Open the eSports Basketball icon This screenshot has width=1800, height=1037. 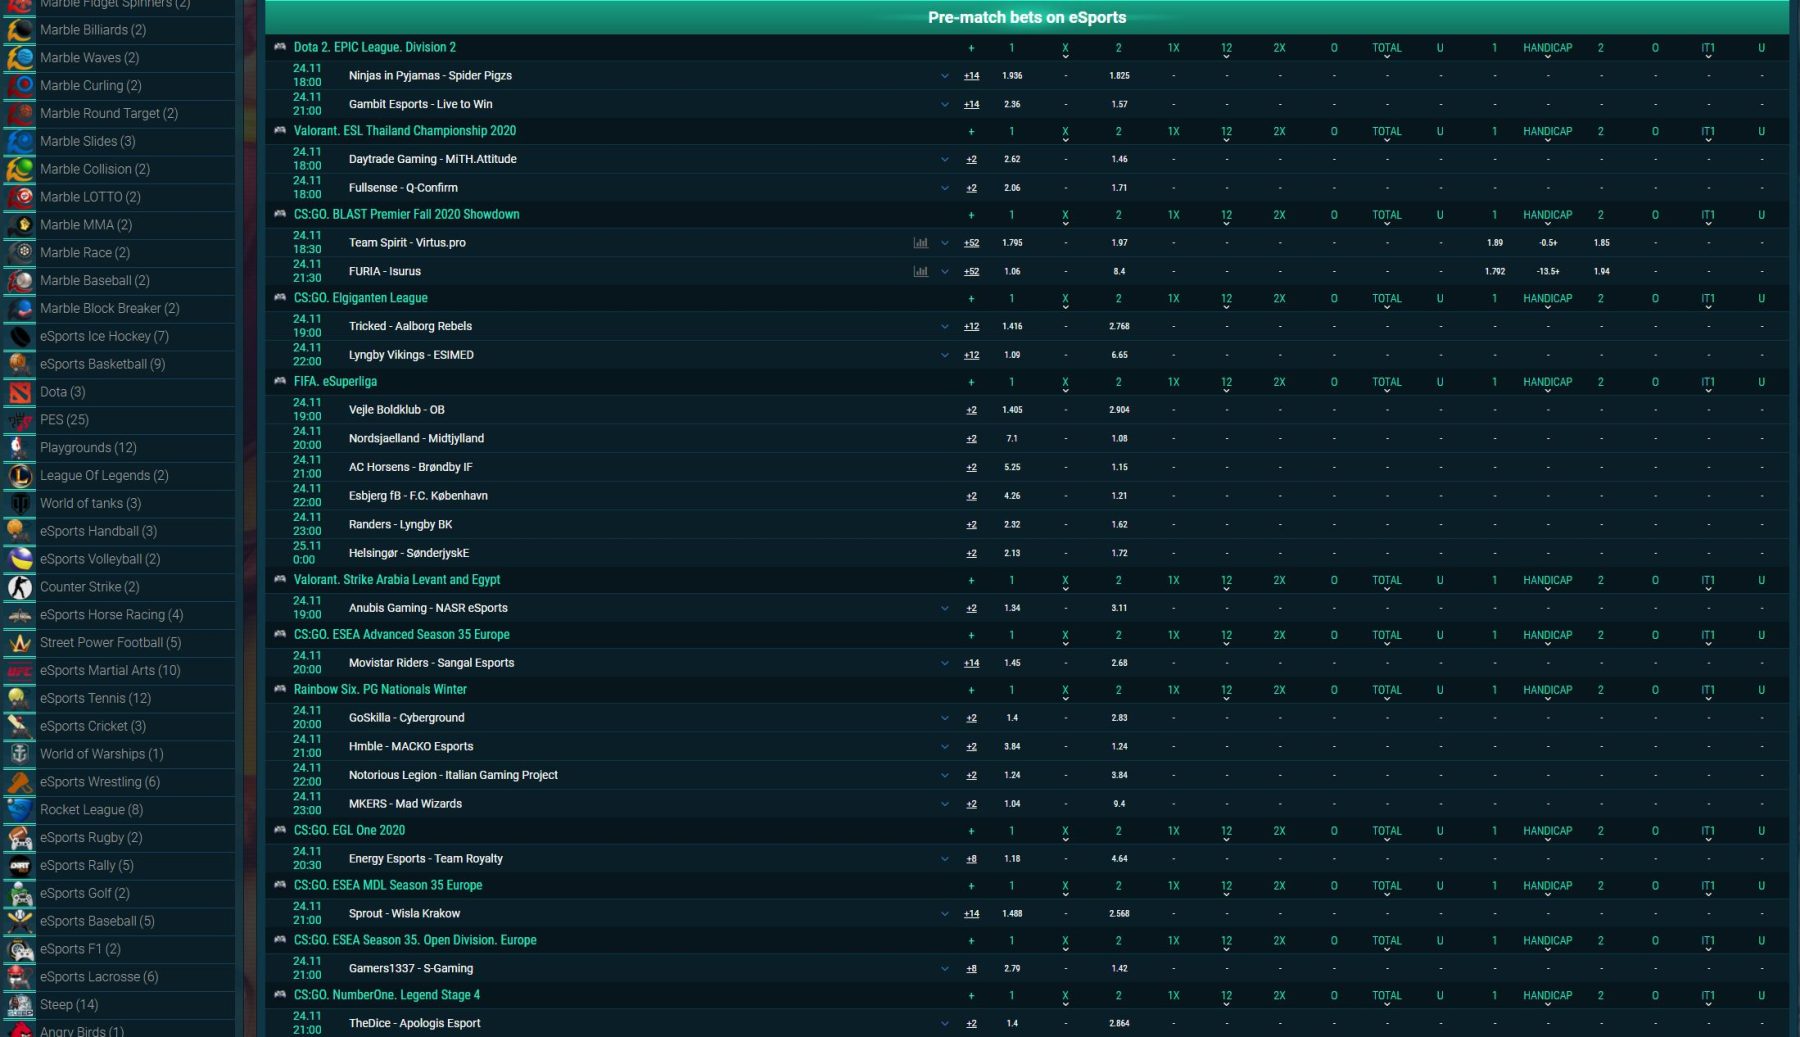[x=20, y=364]
